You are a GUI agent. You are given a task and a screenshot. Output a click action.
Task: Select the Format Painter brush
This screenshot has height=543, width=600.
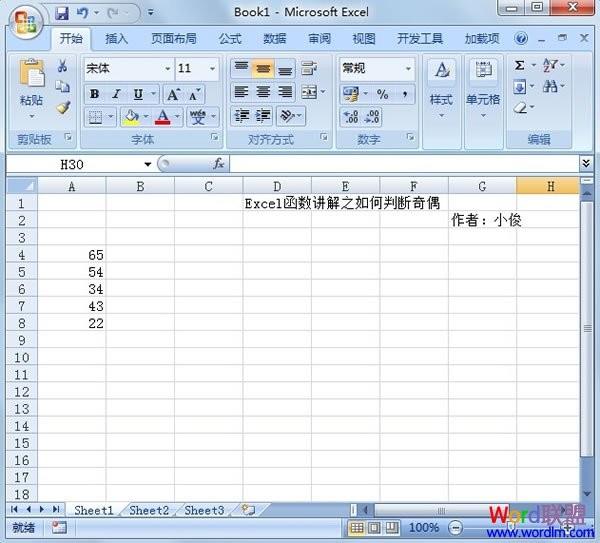click(62, 106)
